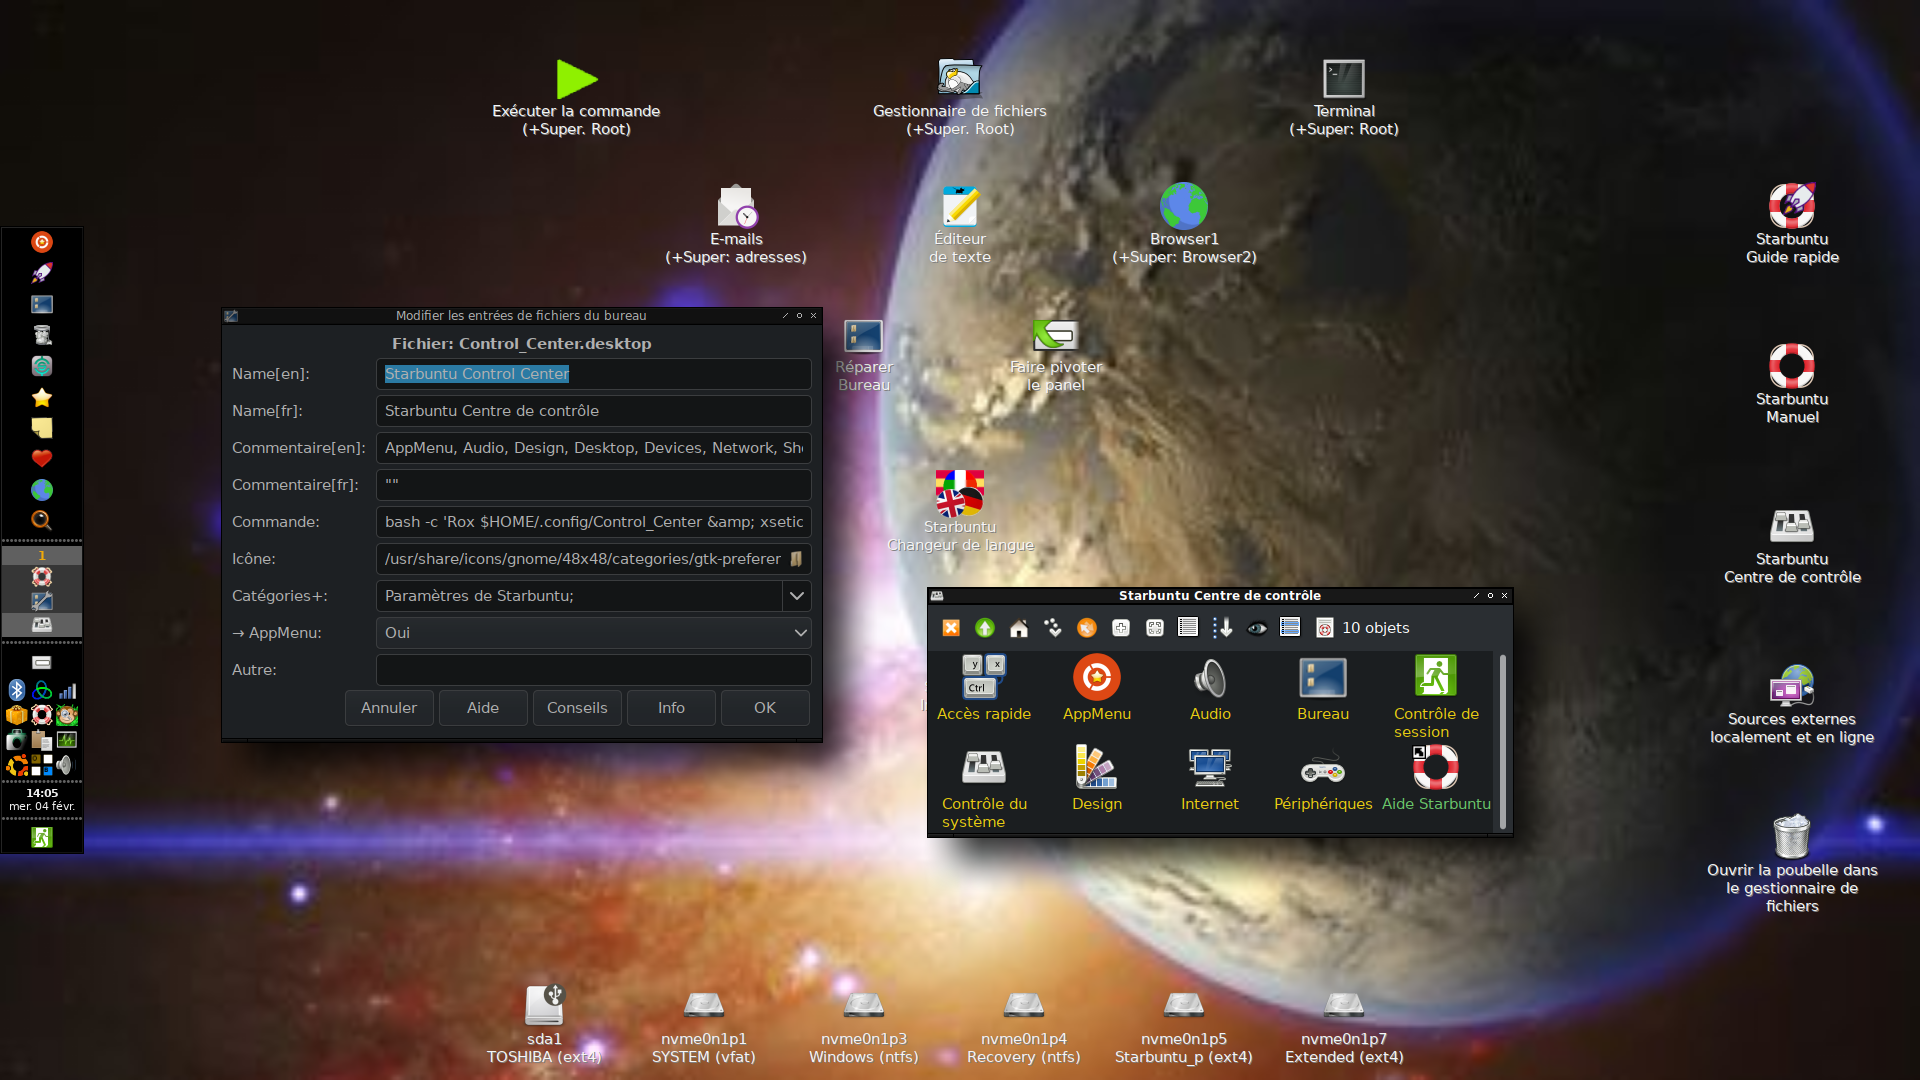1920x1080 pixels.
Task: Click the orange close-window icon in ROX toolbar
Action: click(x=951, y=628)
